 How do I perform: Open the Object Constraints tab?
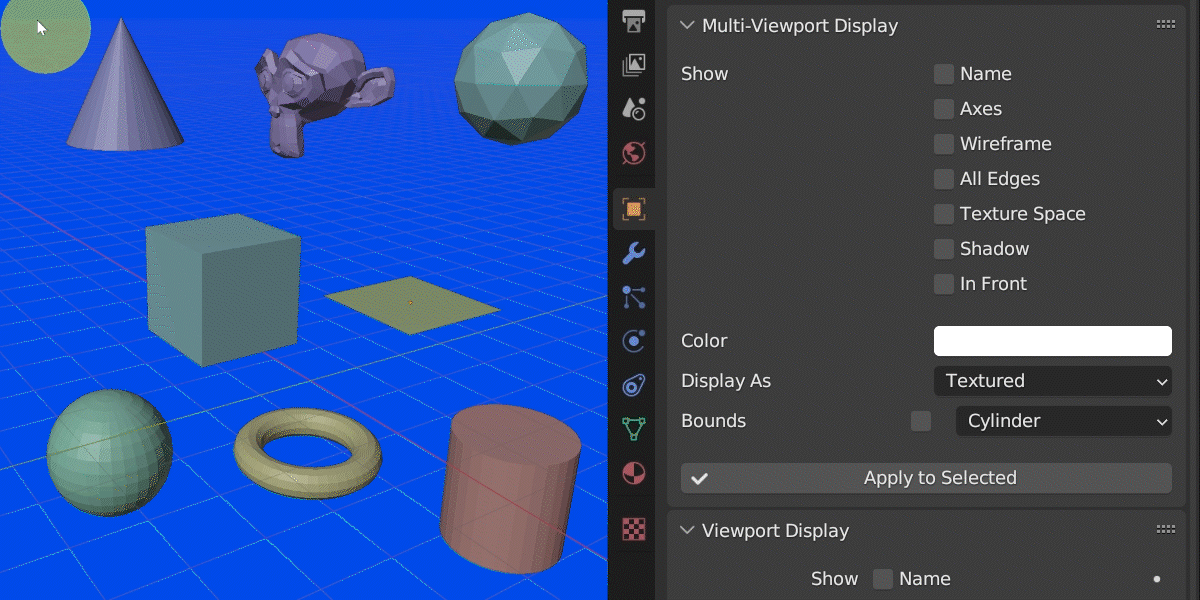point(633,385)
